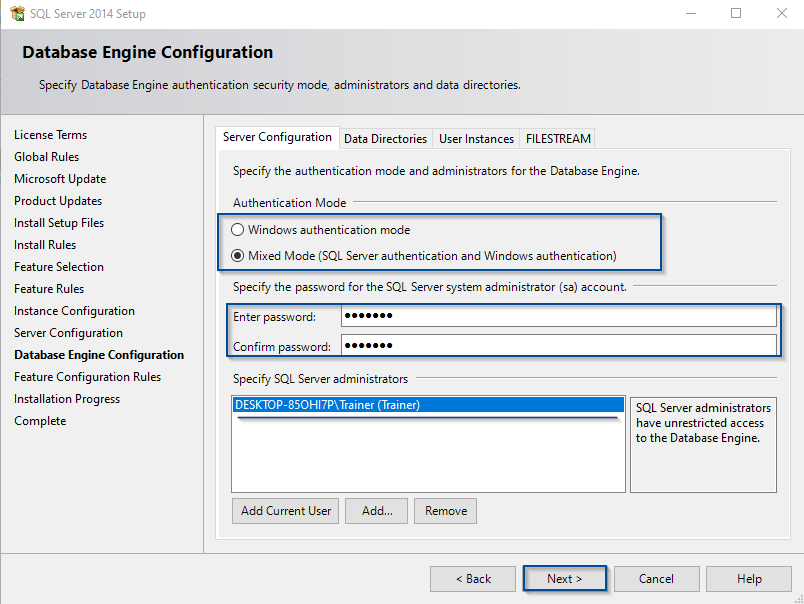Cancel the SQL Server setup

pyautogui.click(x=656, y=579)
